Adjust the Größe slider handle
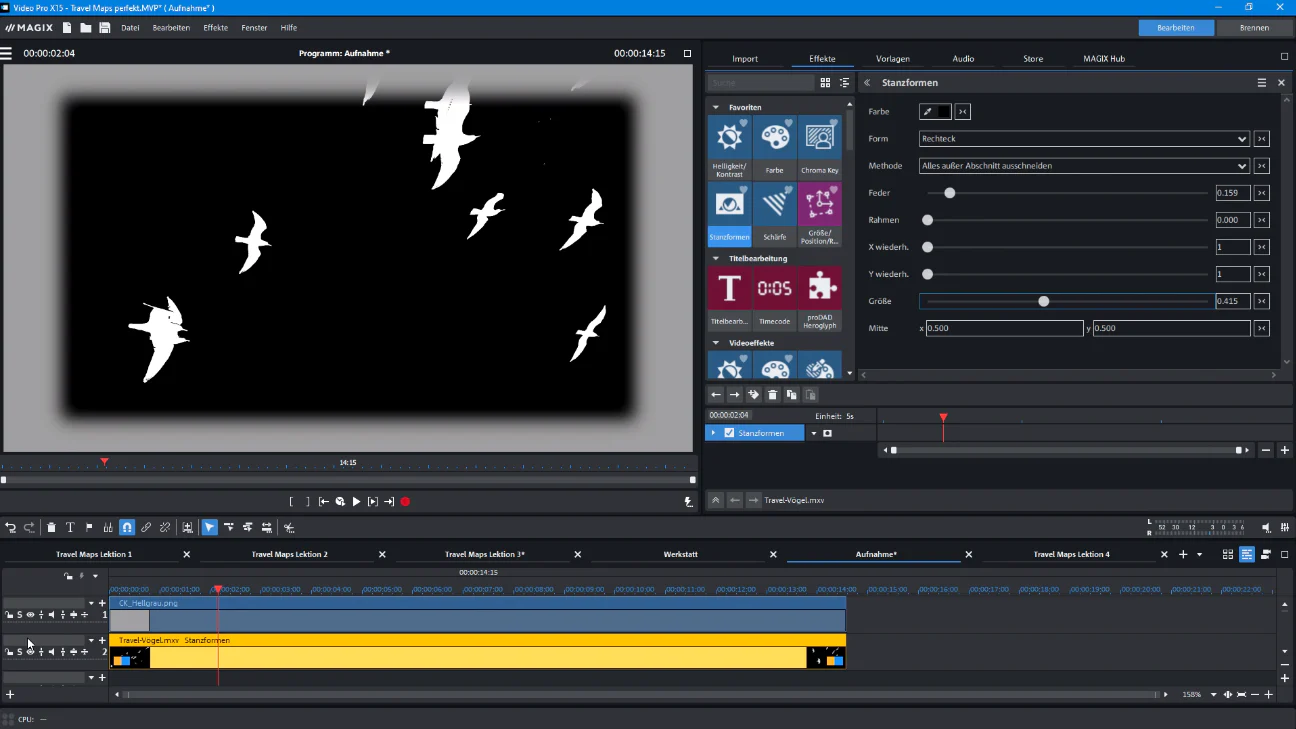 pyautogui.click(x=1044, y=301)
